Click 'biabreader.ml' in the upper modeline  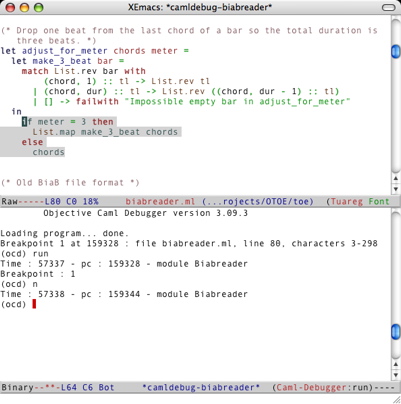coord(160,201)
